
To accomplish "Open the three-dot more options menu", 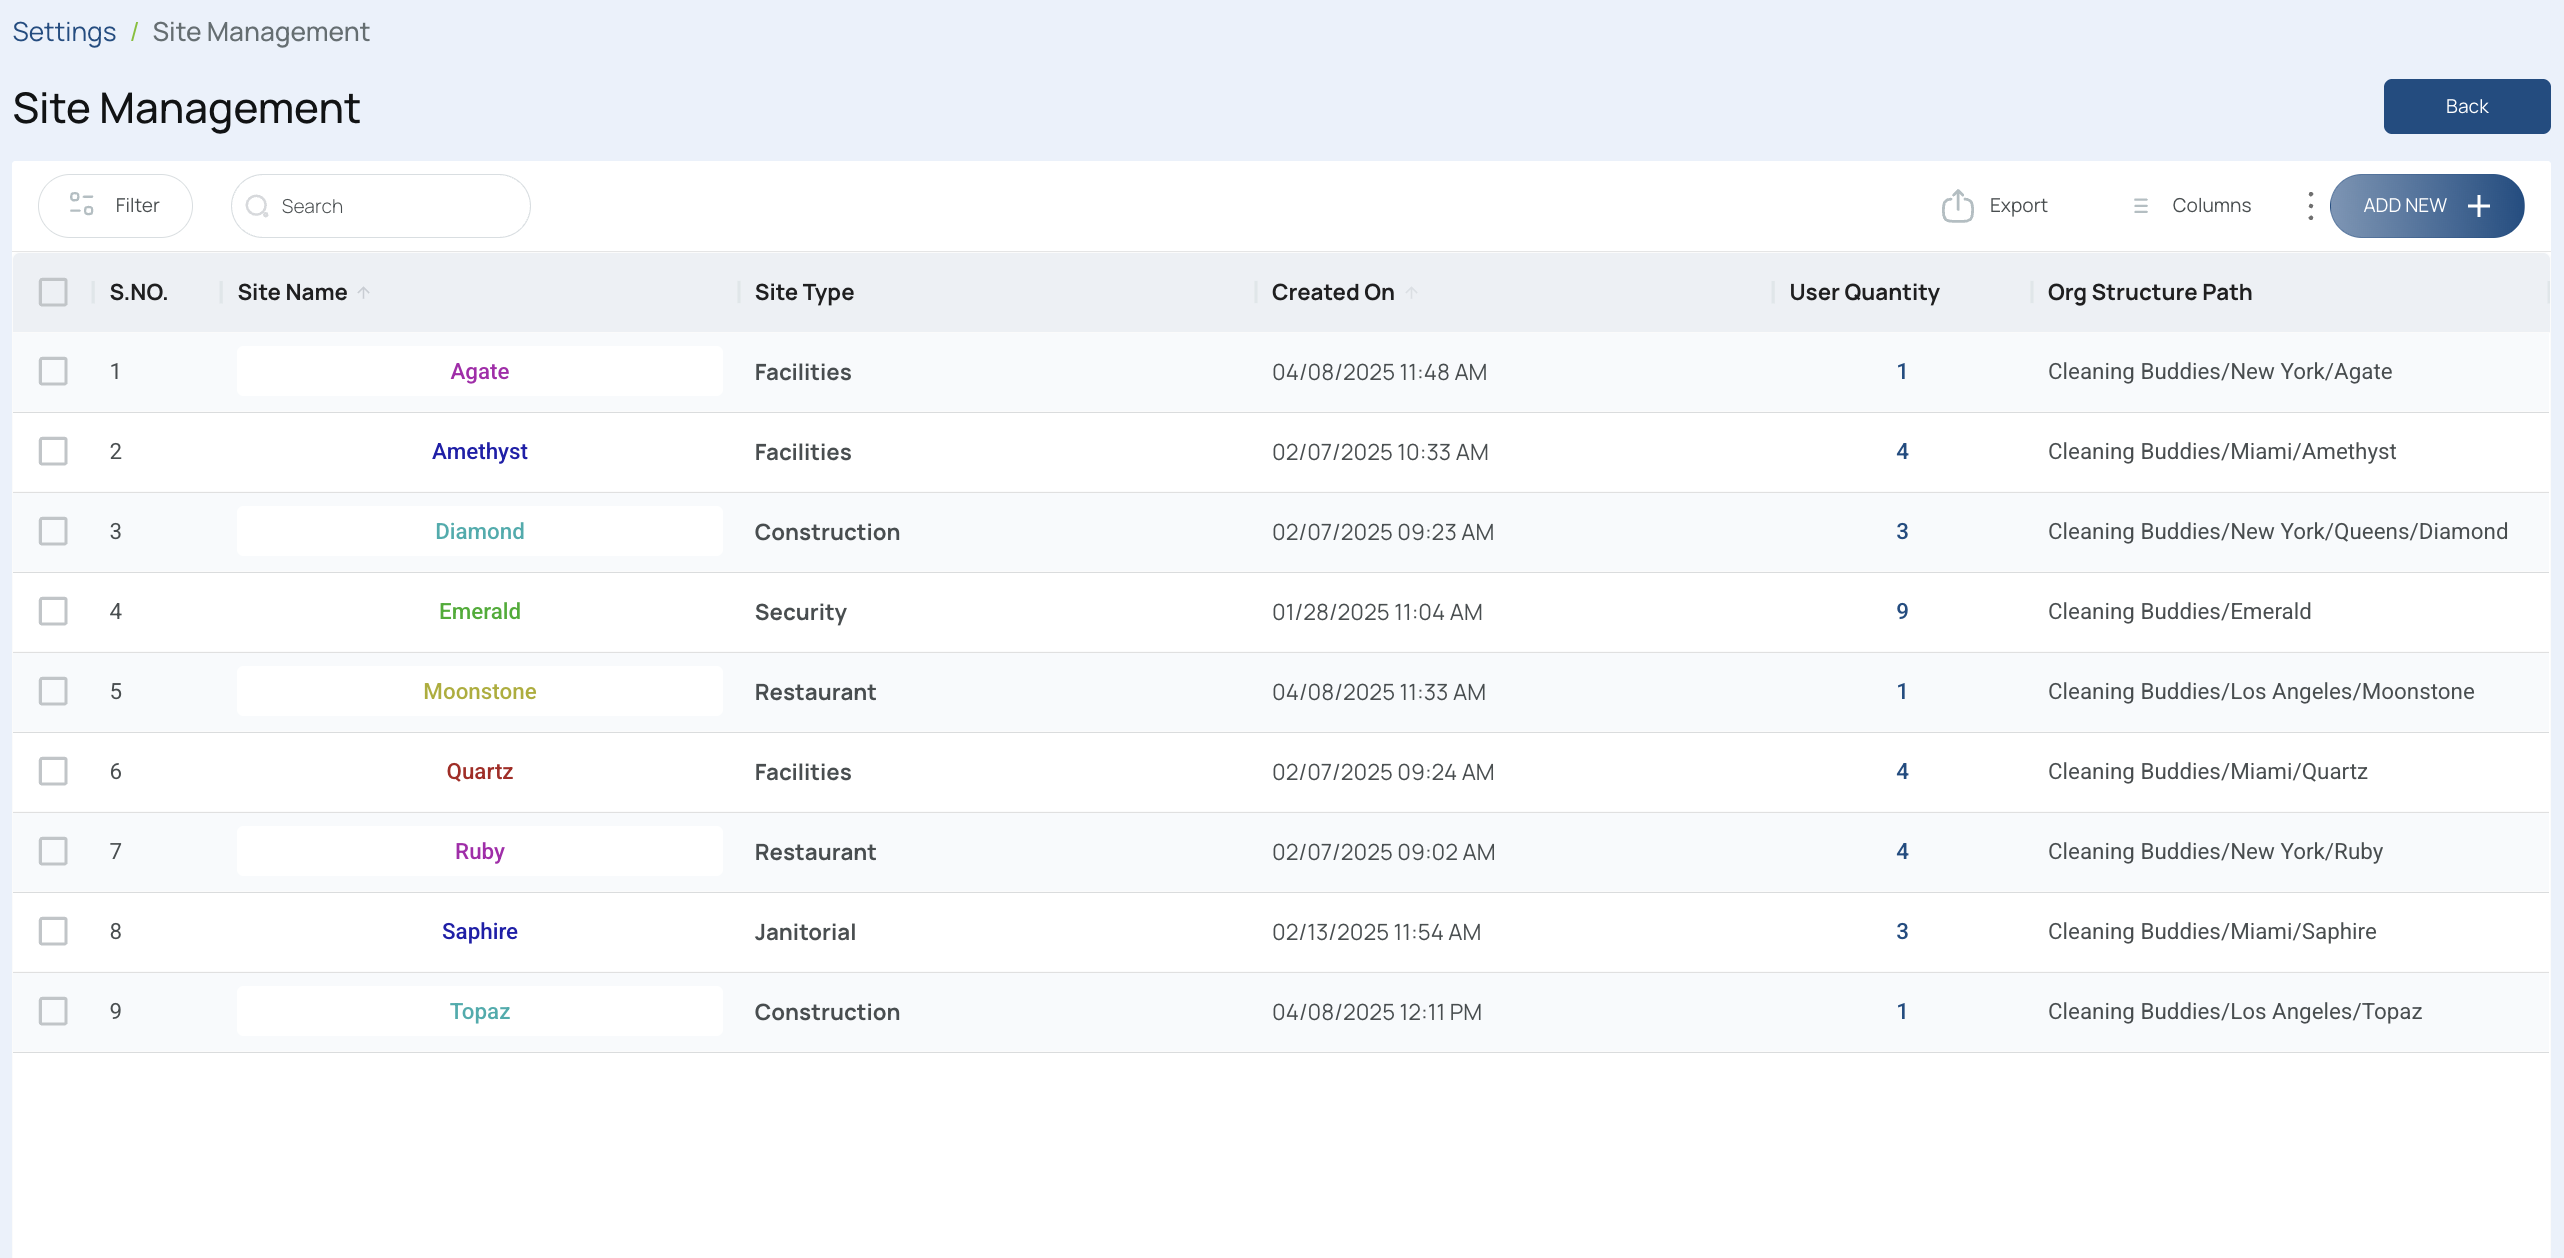I will point(2310,206).
